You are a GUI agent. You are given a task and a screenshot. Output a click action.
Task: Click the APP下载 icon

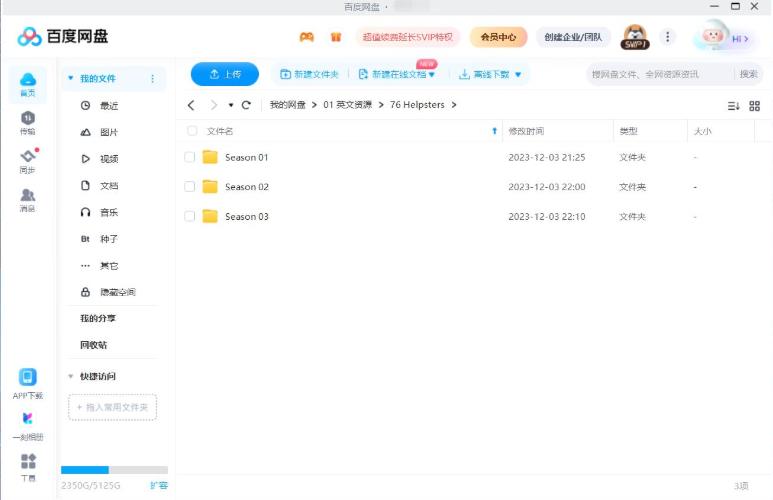click(28, 377)
